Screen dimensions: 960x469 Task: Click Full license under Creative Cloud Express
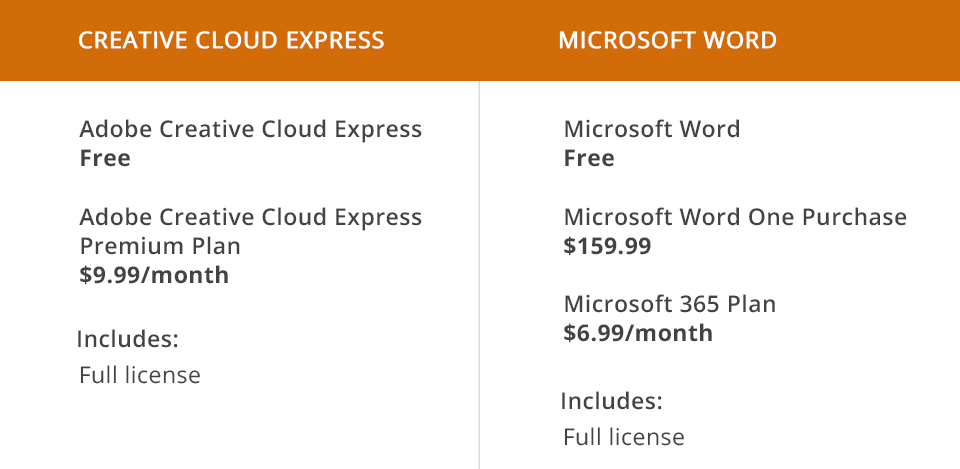point(140,375)
